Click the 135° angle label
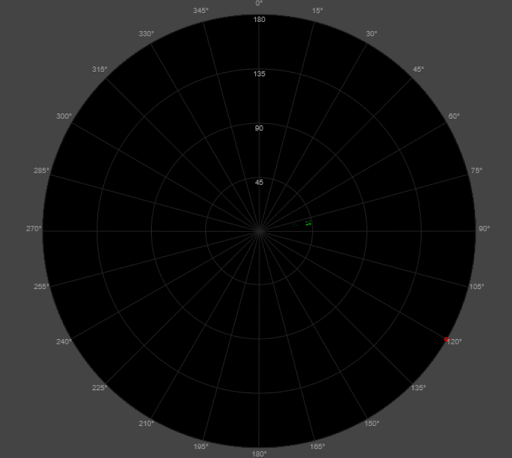 (418, 388)
